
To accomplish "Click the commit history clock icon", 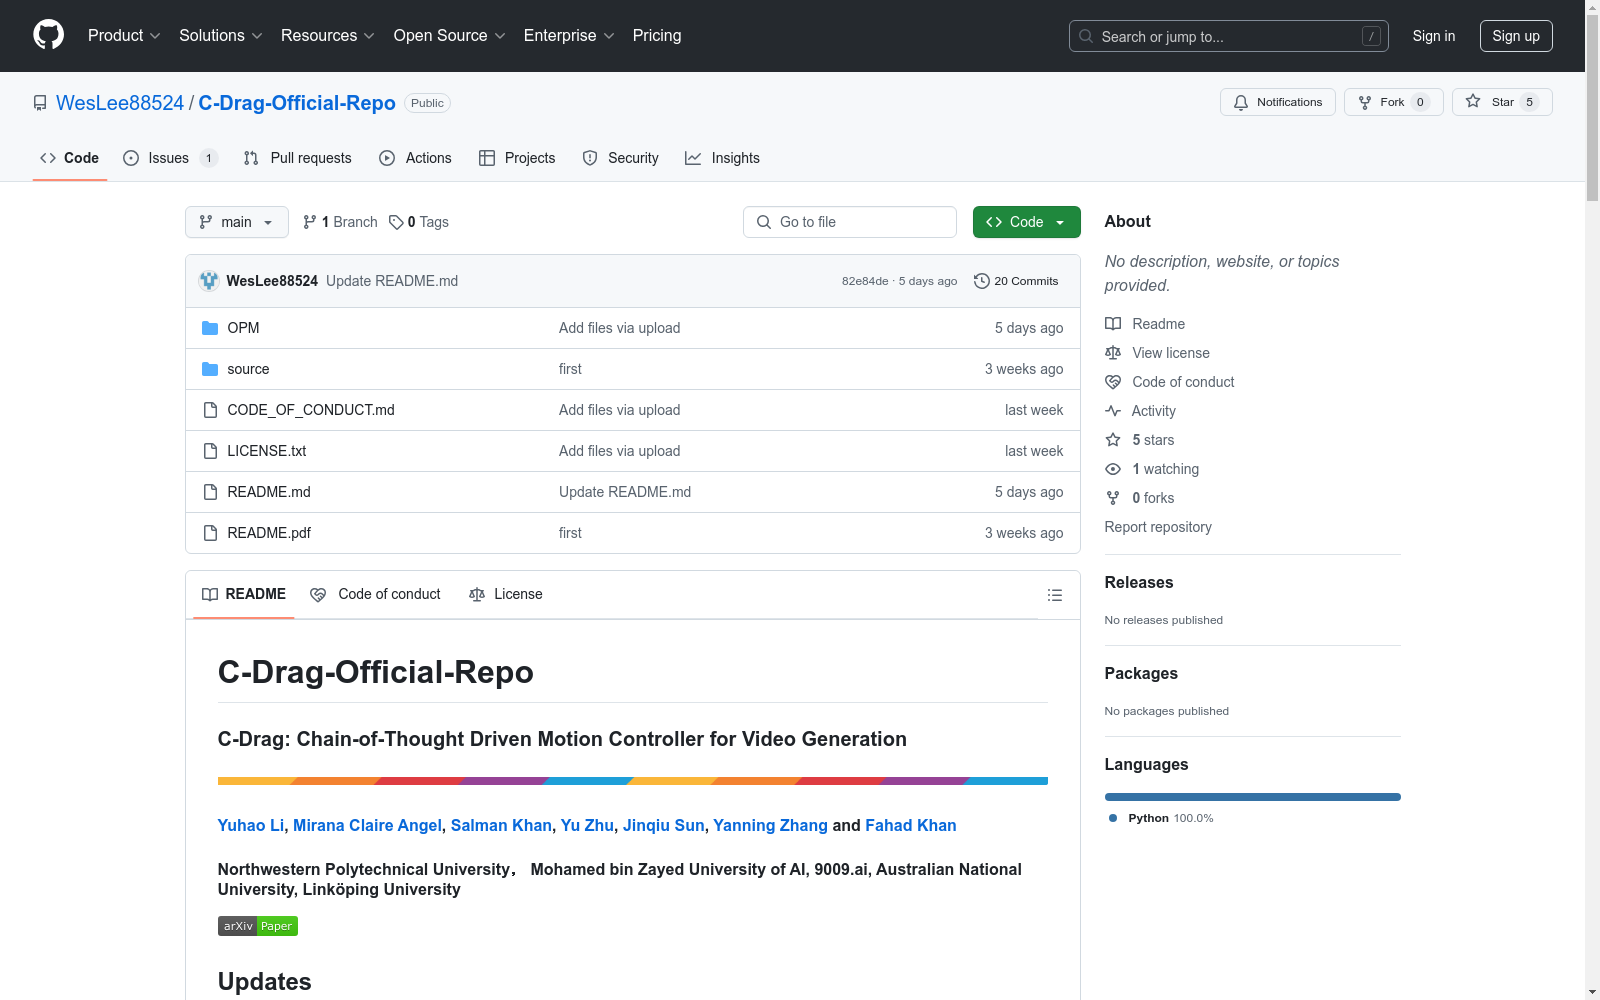I will pos(982,281).
